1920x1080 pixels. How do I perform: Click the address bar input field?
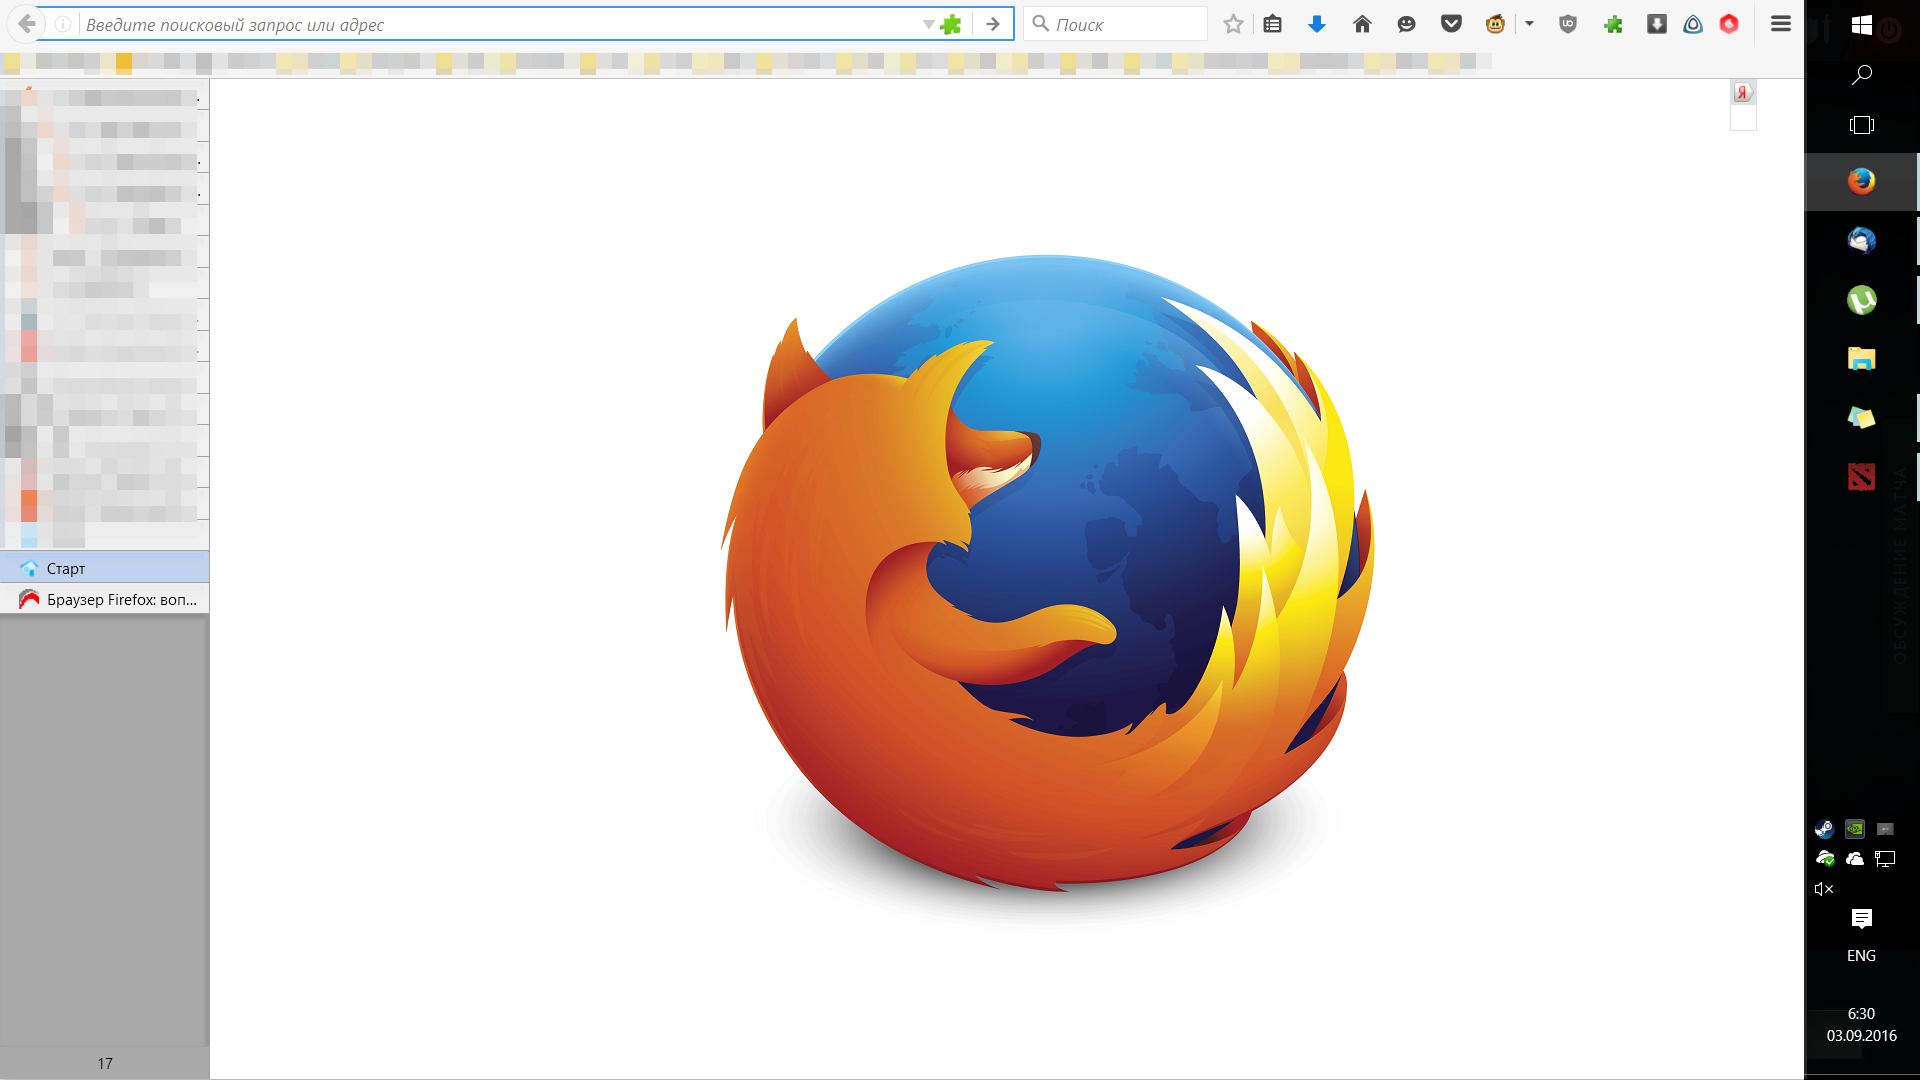coord(500,24)
